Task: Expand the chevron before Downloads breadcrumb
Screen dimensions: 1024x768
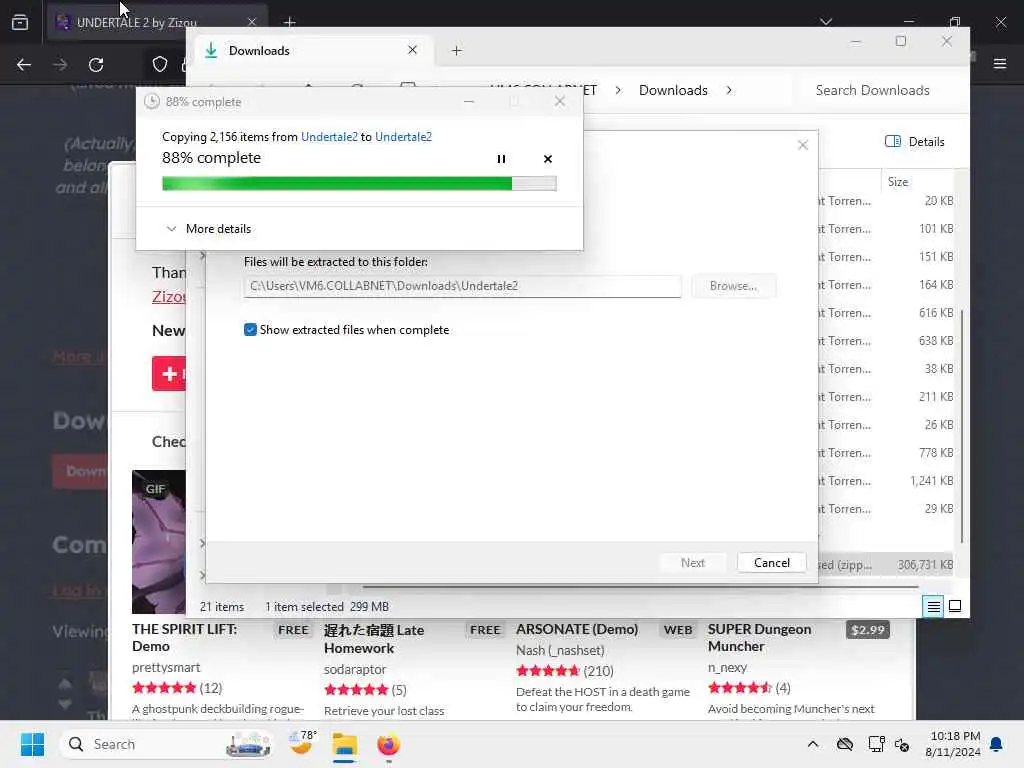Action: point(618,90)
